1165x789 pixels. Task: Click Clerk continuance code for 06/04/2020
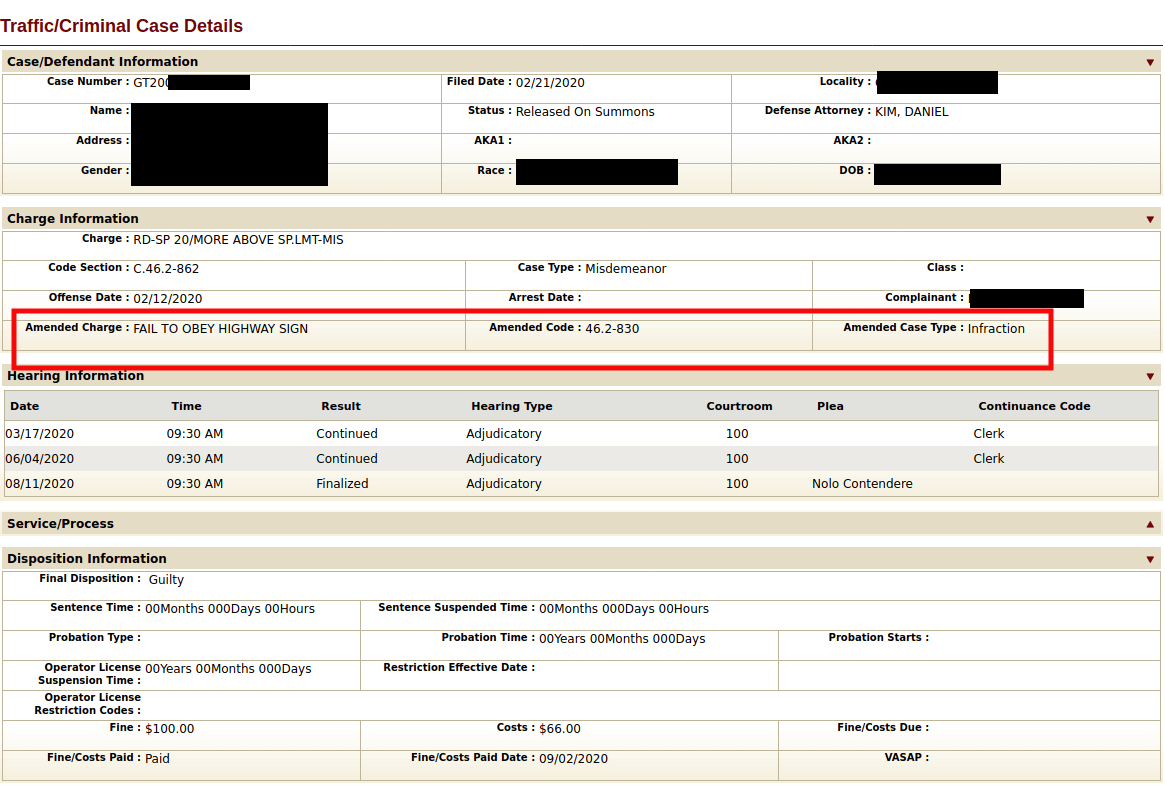tap(989, 459)
